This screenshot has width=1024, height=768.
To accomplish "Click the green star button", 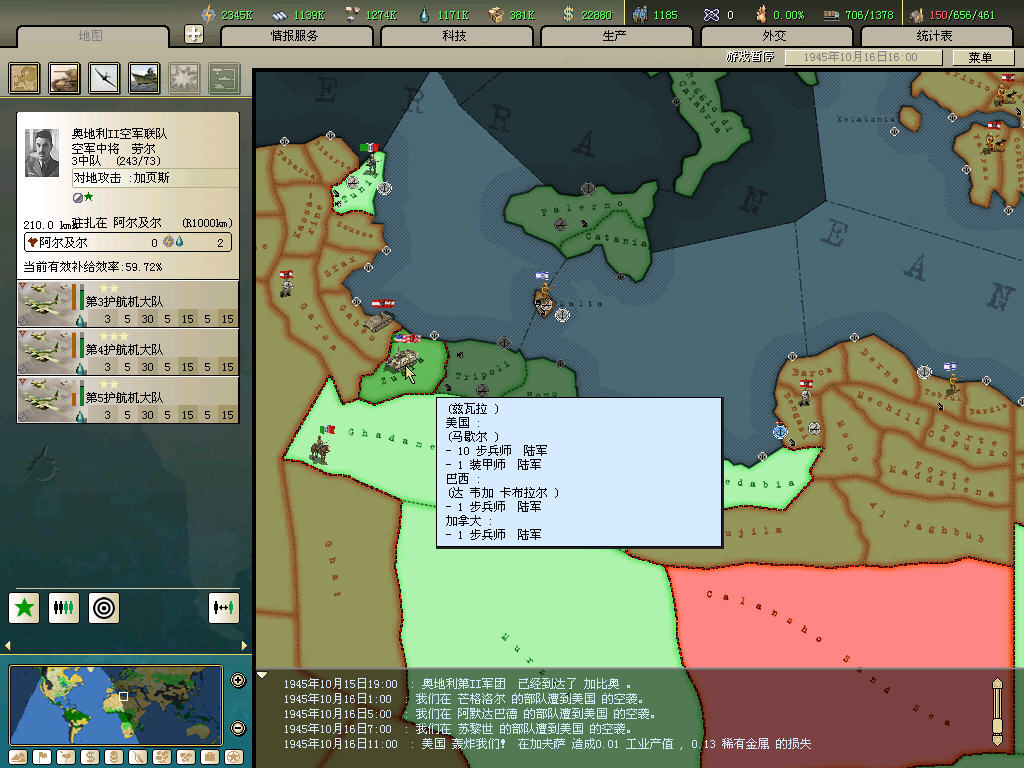I will pos(24,607).
